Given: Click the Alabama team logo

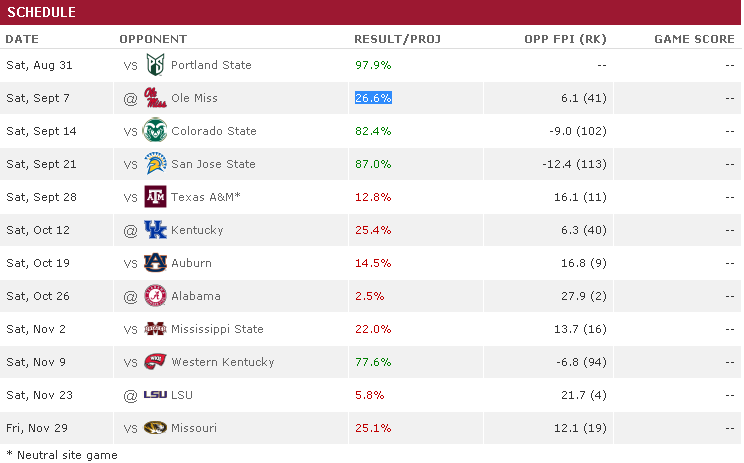Looking at the screenshot, I should click(155, 296).
